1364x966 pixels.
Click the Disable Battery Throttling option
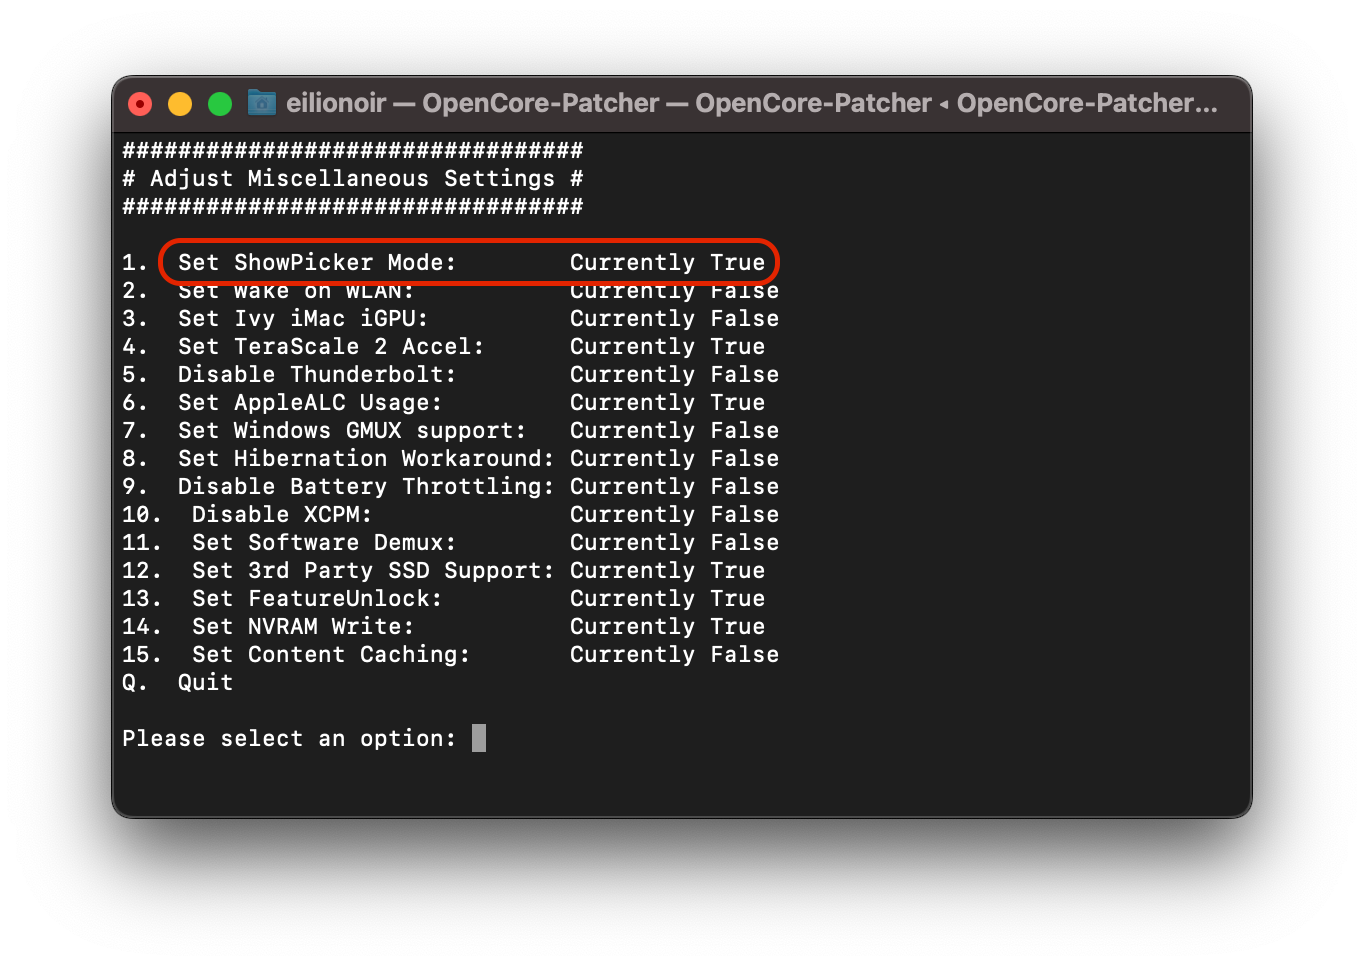coord(365,487)
